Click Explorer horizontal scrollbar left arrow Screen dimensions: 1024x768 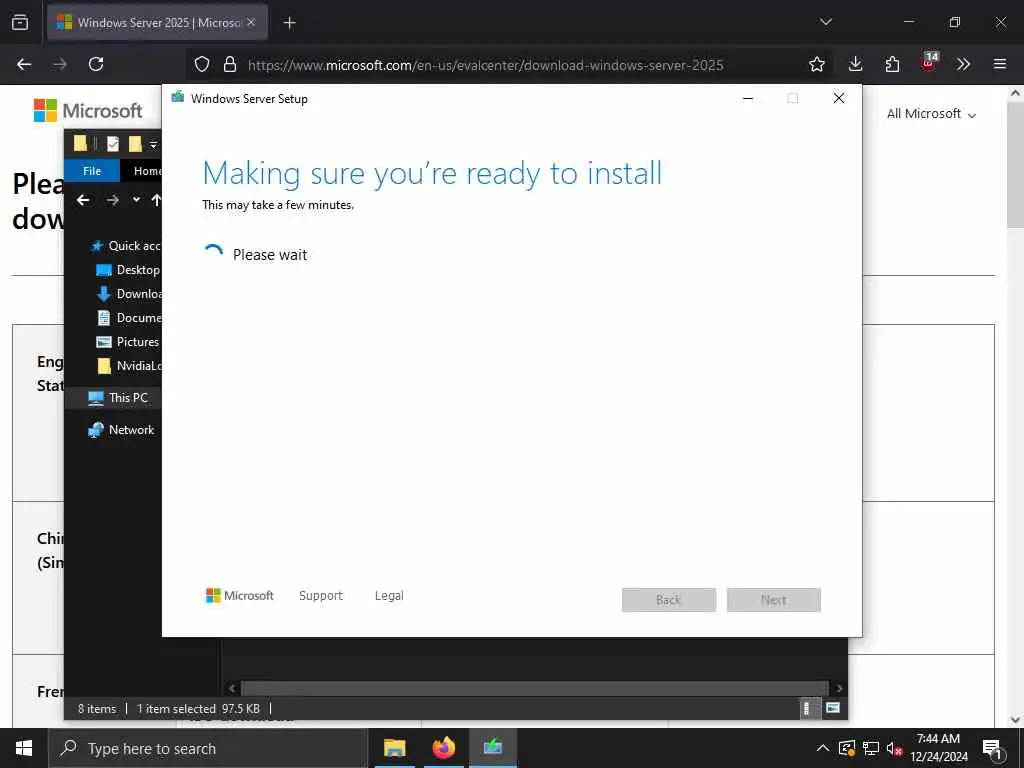(232, 688)
